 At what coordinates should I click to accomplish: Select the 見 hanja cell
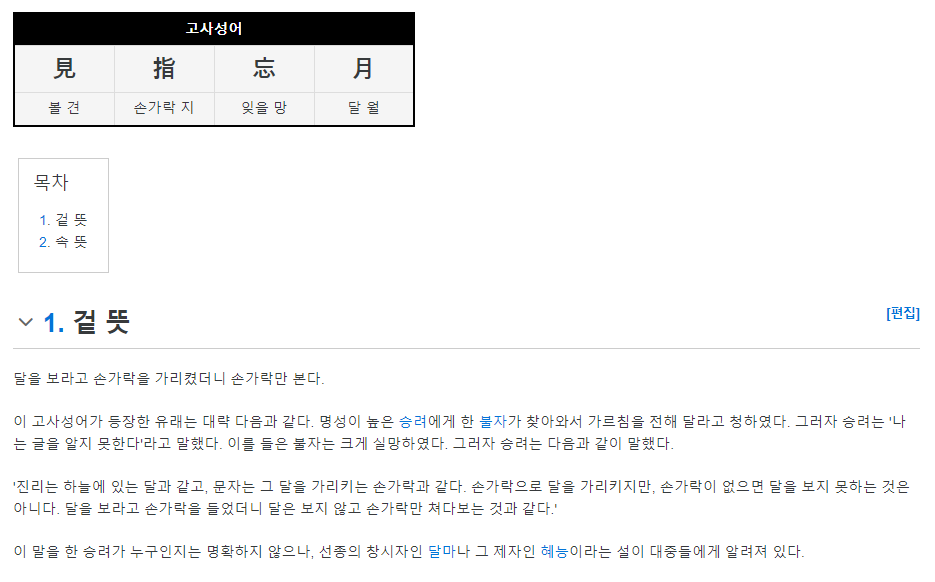point(64,69)
